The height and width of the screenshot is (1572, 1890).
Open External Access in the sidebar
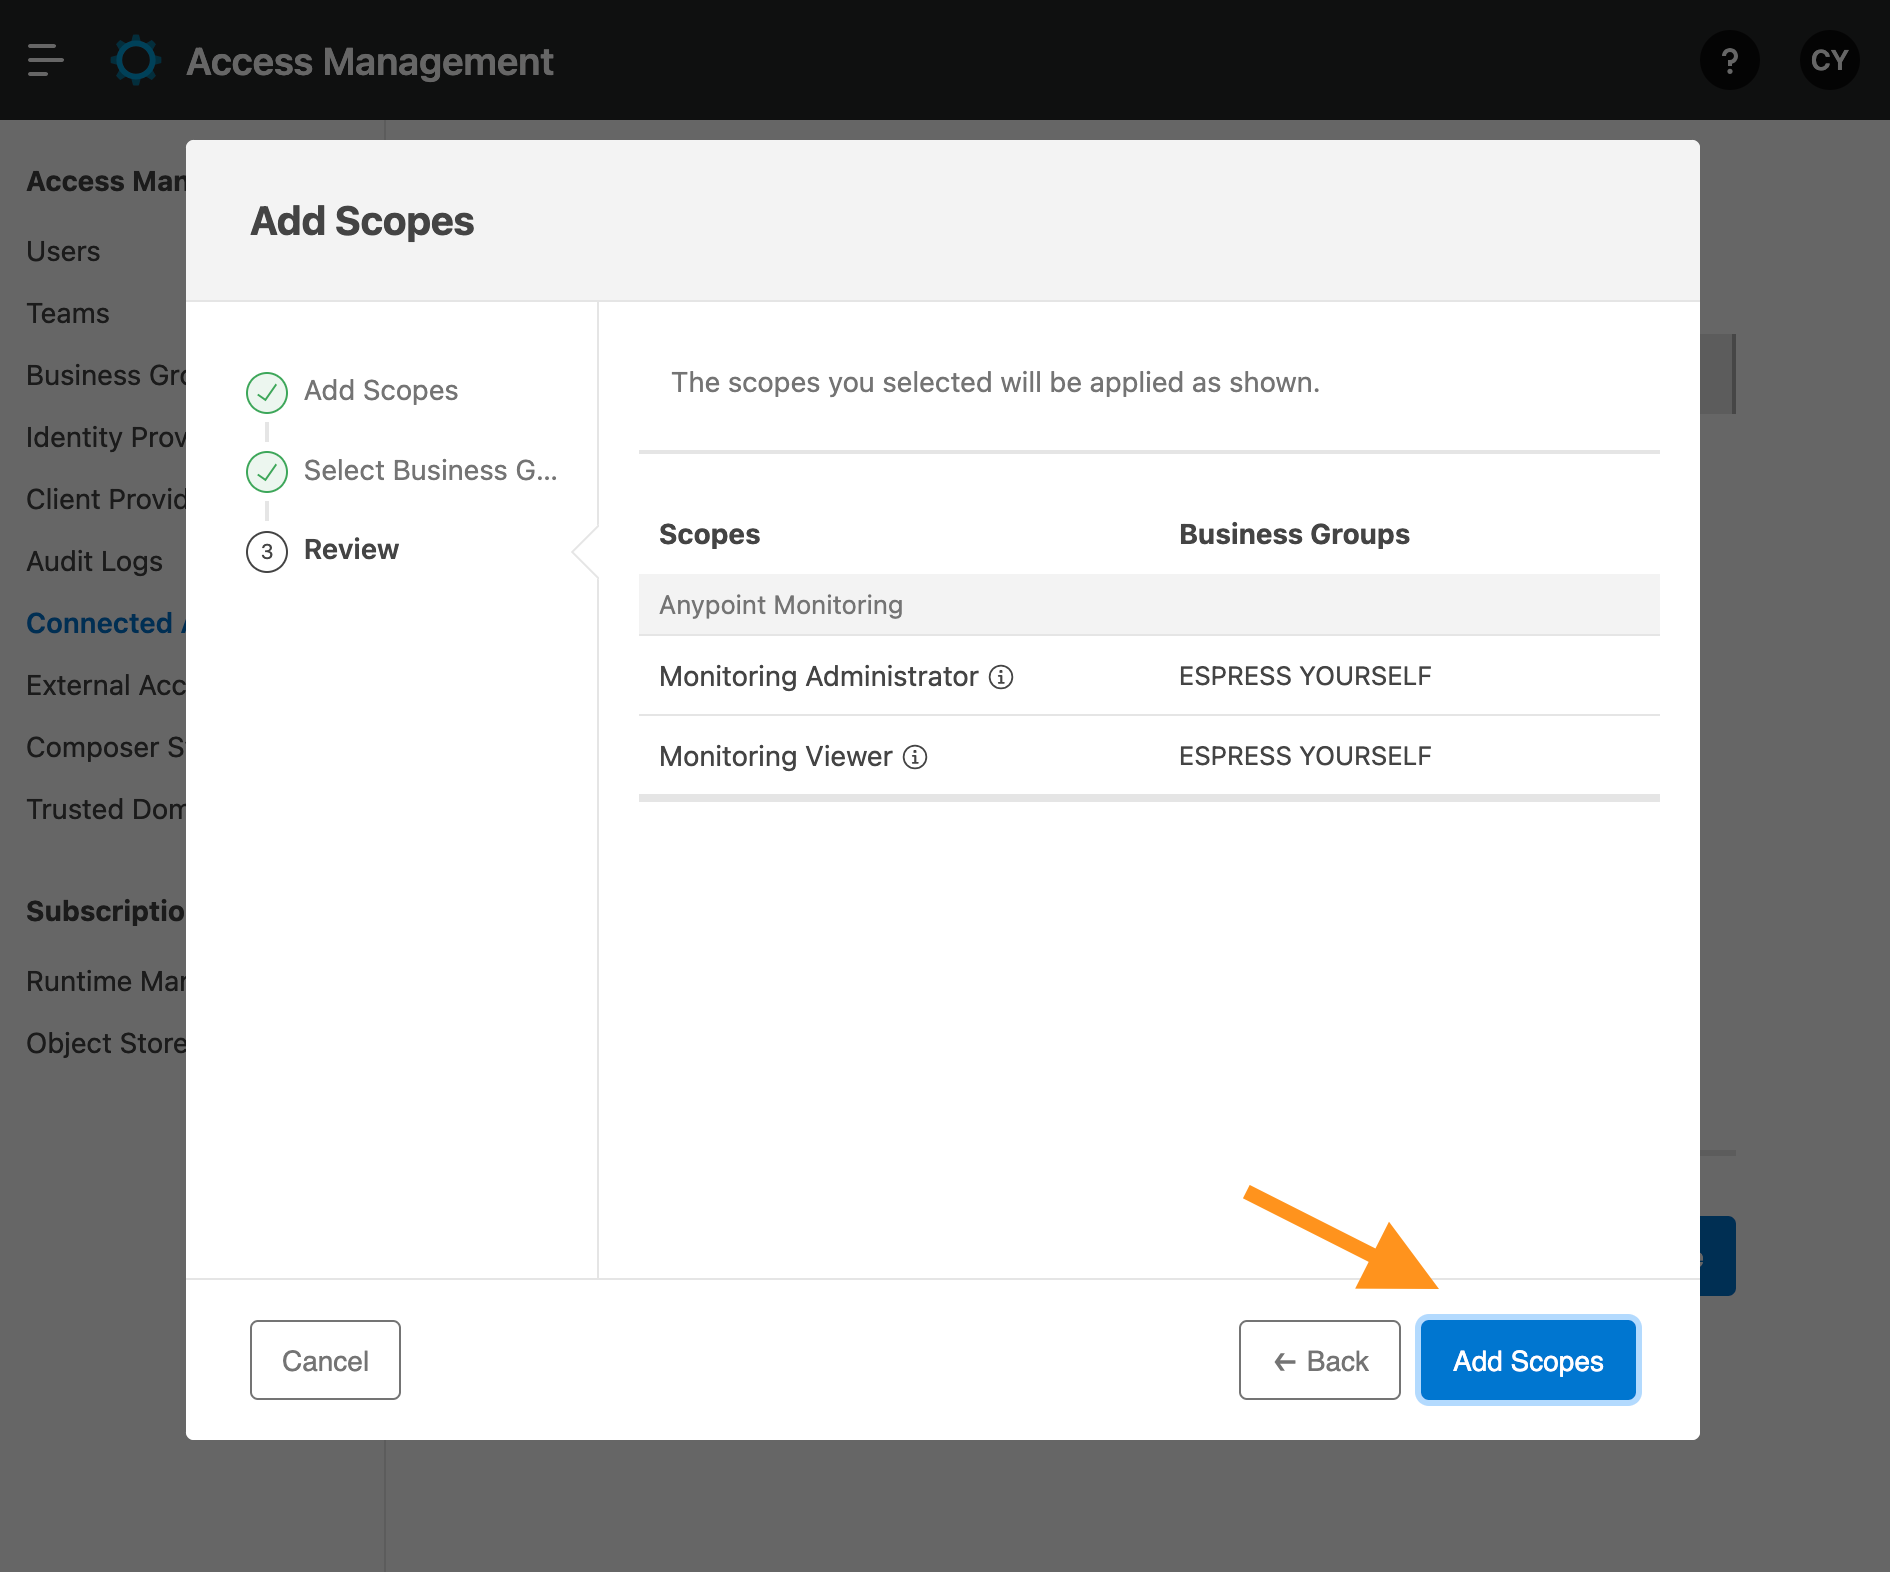(106, 685)
